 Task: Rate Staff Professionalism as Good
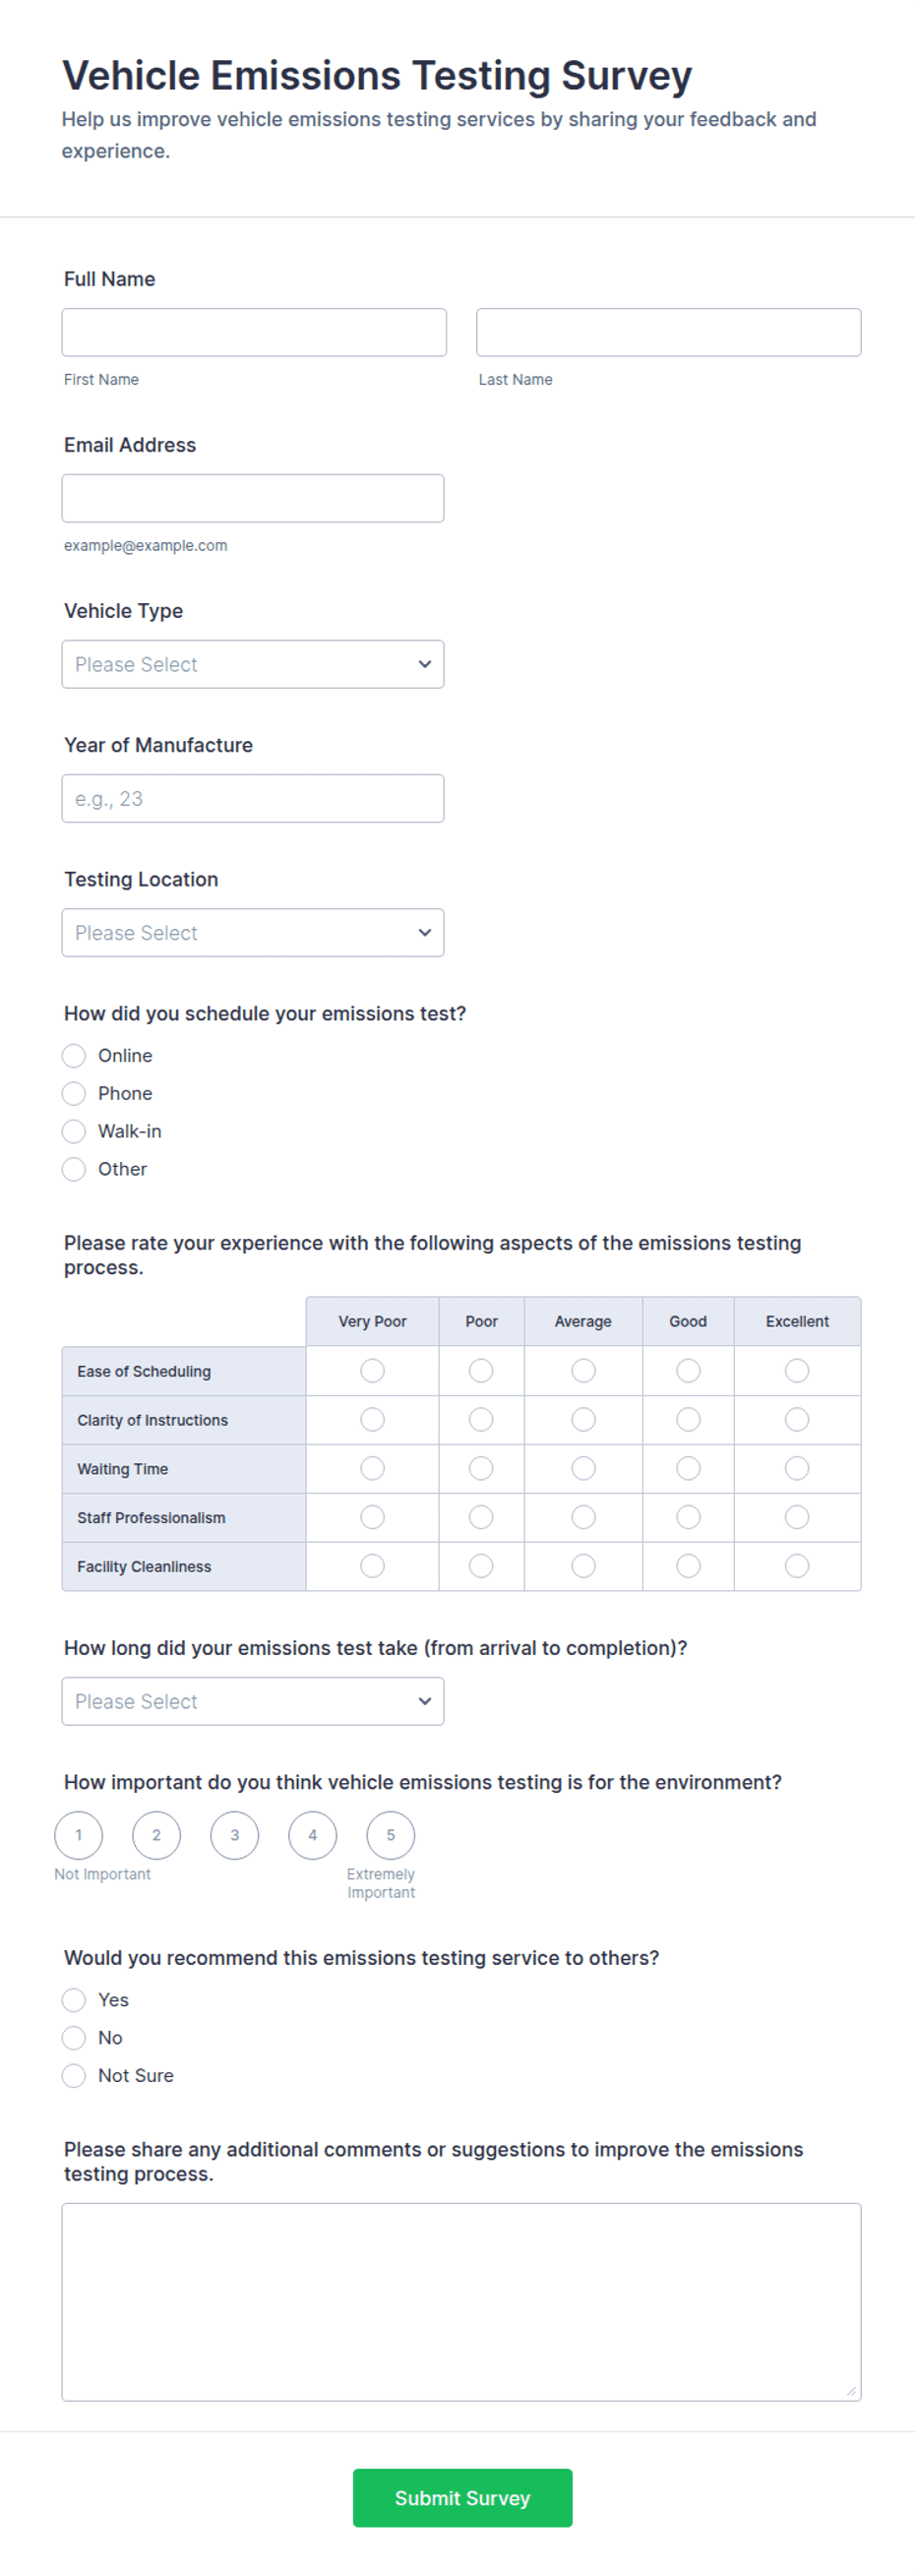pos(688,1517)
